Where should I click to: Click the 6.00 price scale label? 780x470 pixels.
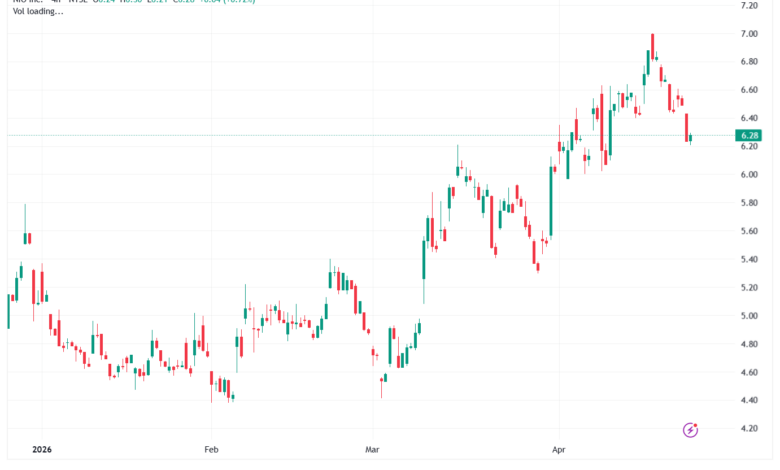(x=749, y=175)
